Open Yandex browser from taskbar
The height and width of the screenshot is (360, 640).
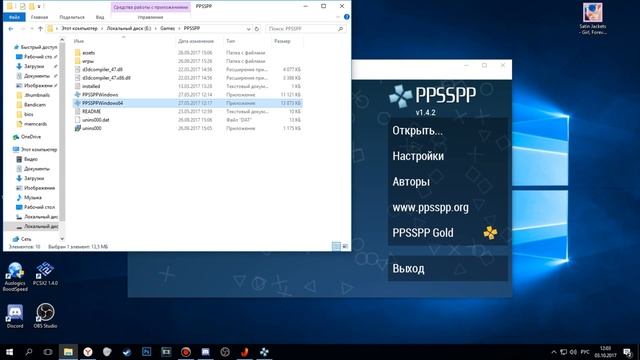88,352
